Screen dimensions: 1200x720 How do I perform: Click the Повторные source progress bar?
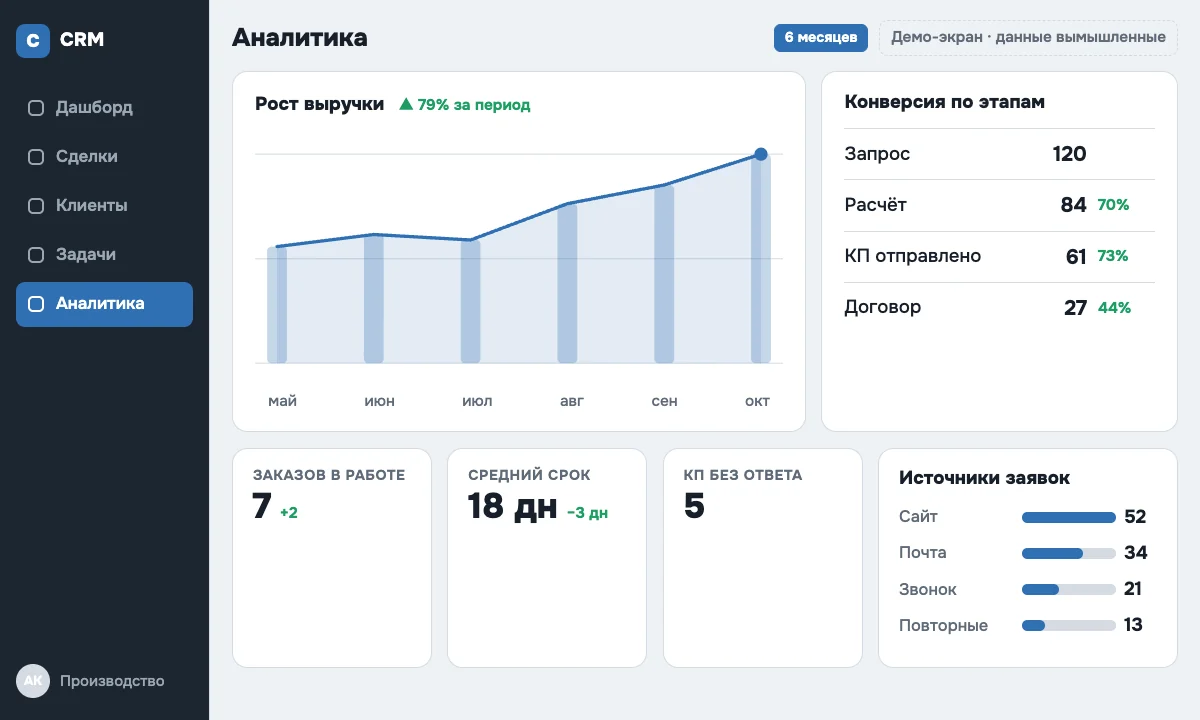[x=1068, y=625]
